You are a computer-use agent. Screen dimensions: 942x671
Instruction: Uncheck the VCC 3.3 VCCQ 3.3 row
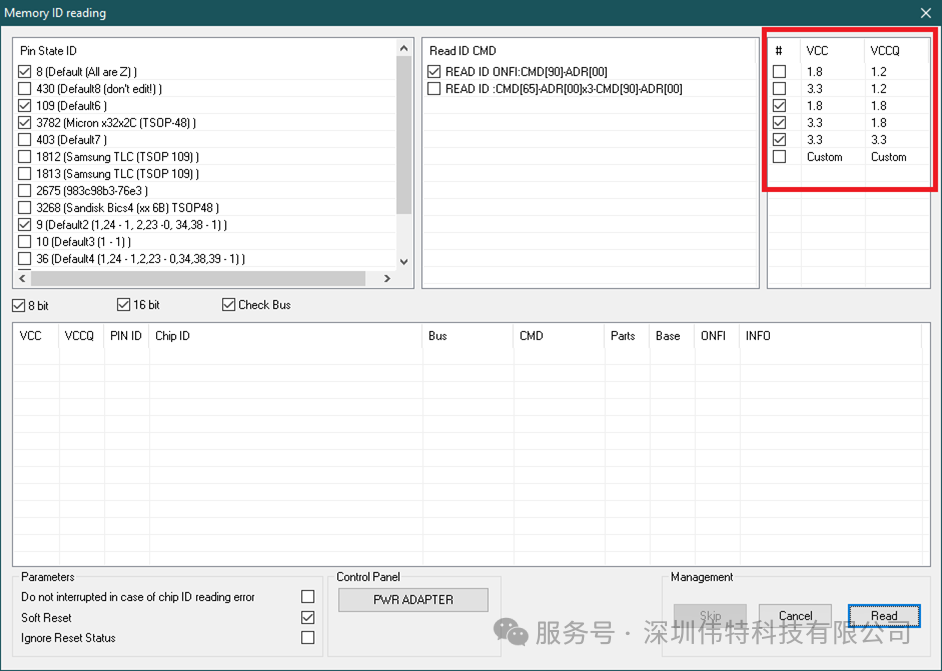coord(779,140)
